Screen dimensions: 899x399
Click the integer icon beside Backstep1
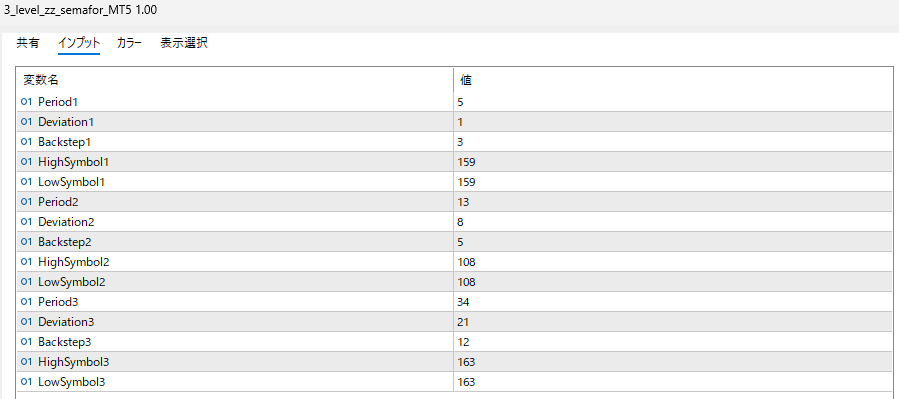(26, 142)
